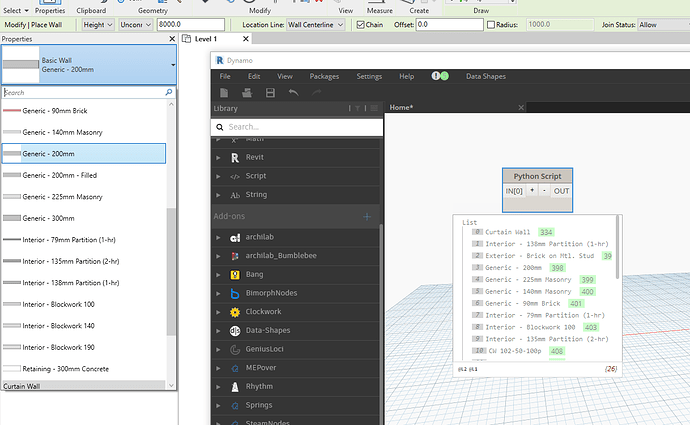Click the String Ab icon in library

[235, 195]
